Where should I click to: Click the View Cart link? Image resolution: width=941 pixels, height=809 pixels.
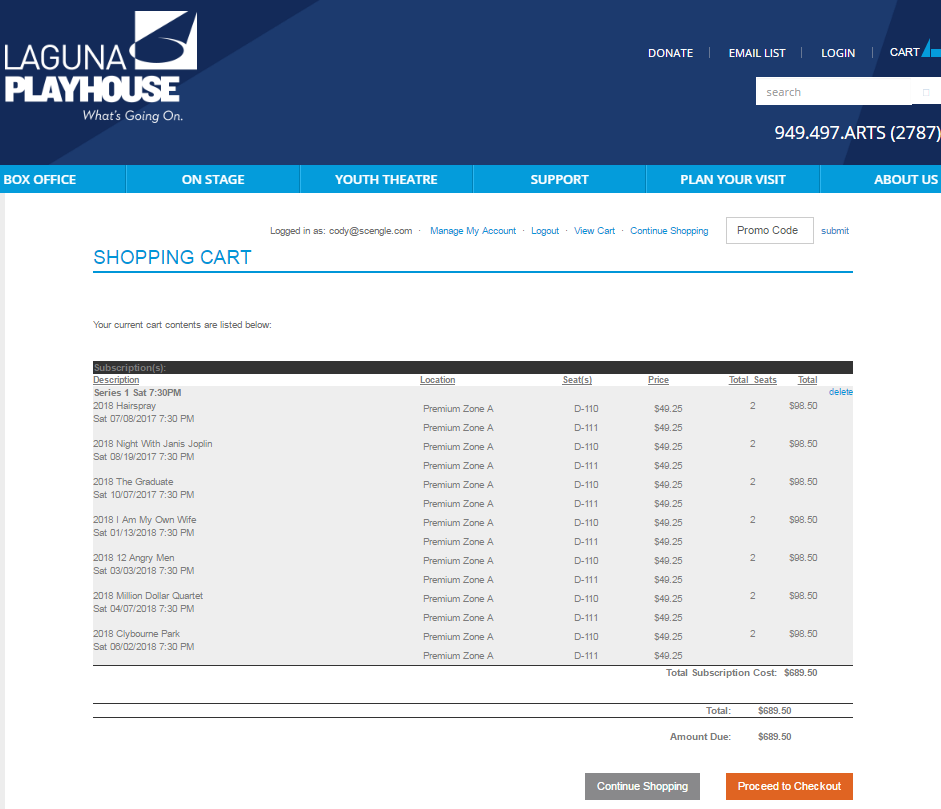click(x=594, y=231)
